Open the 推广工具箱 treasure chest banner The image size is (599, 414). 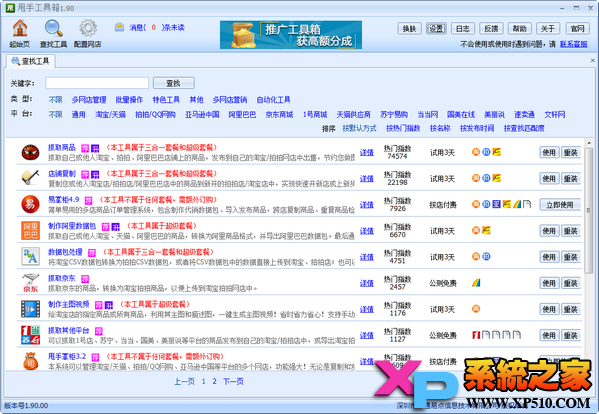pos(291,35)
